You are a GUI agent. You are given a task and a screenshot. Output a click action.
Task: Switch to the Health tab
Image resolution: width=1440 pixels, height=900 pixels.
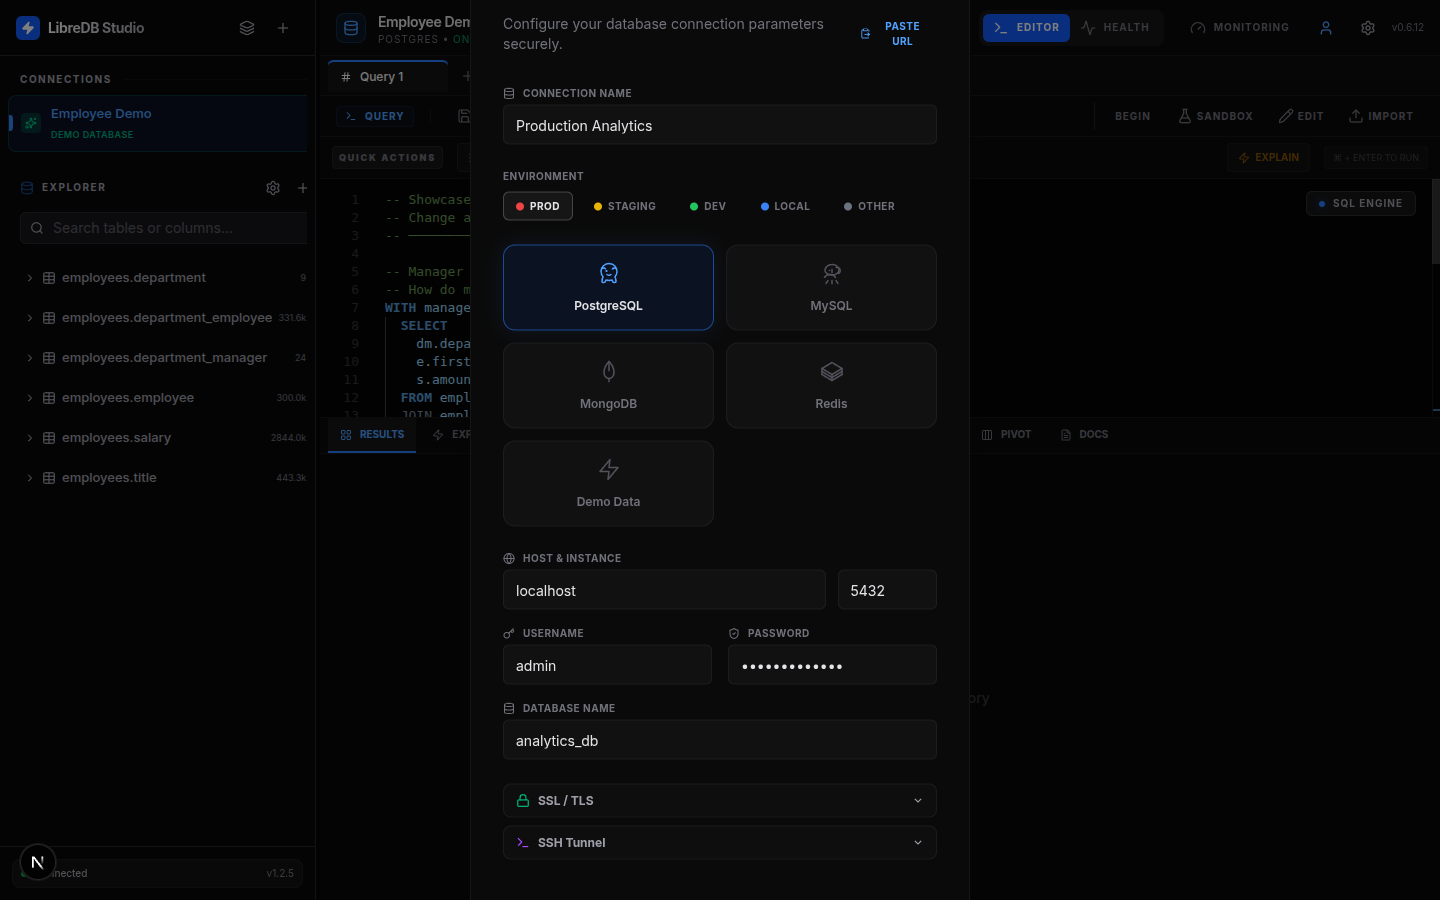[x=1116, y=28]
